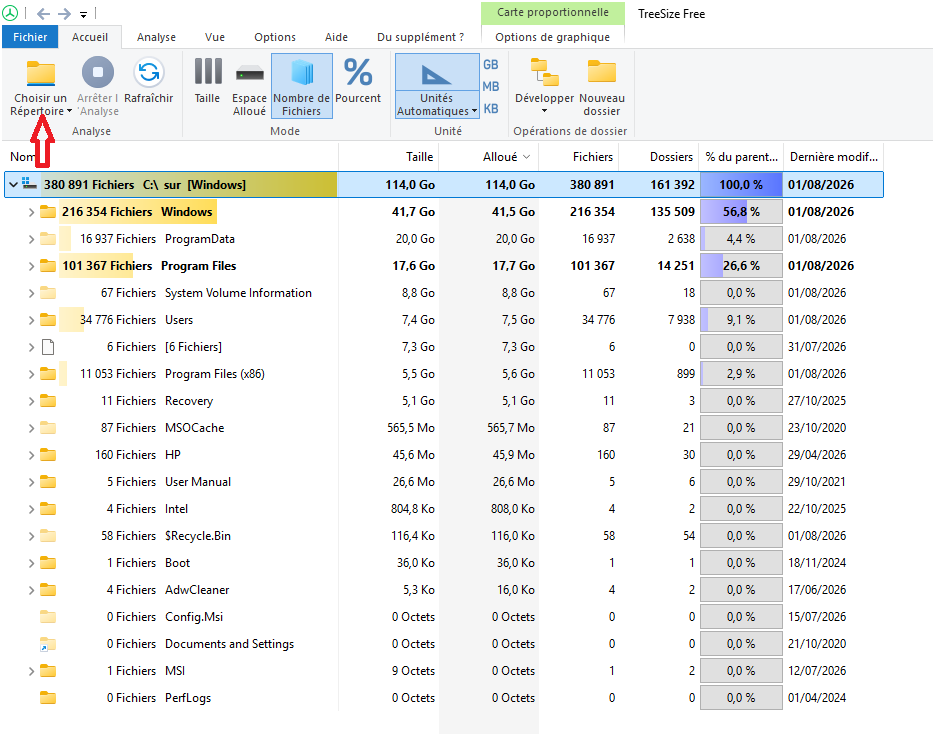Collapse the C:\ root node
Viewport: 935px width, 736px height.
point(13,185)
